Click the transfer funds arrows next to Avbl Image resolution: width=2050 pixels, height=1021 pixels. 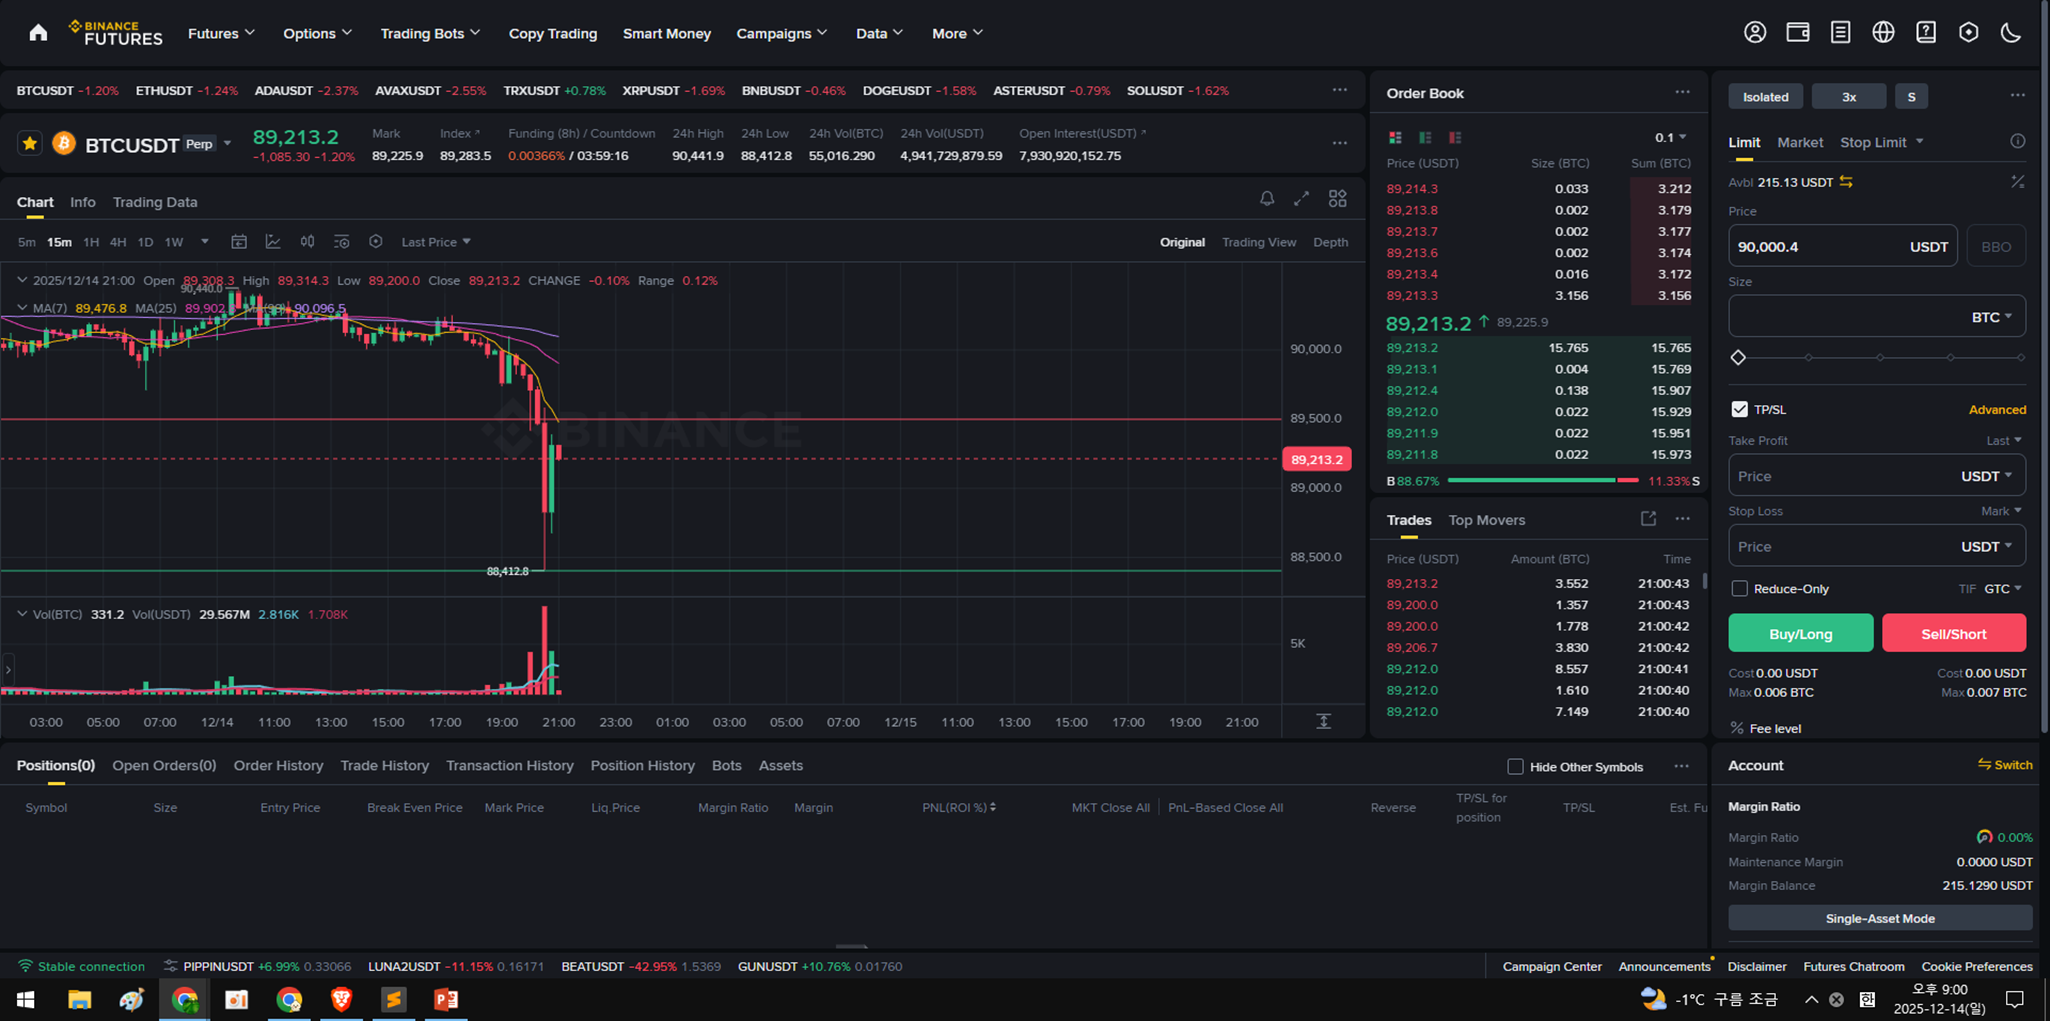(x=1846, y=182)
